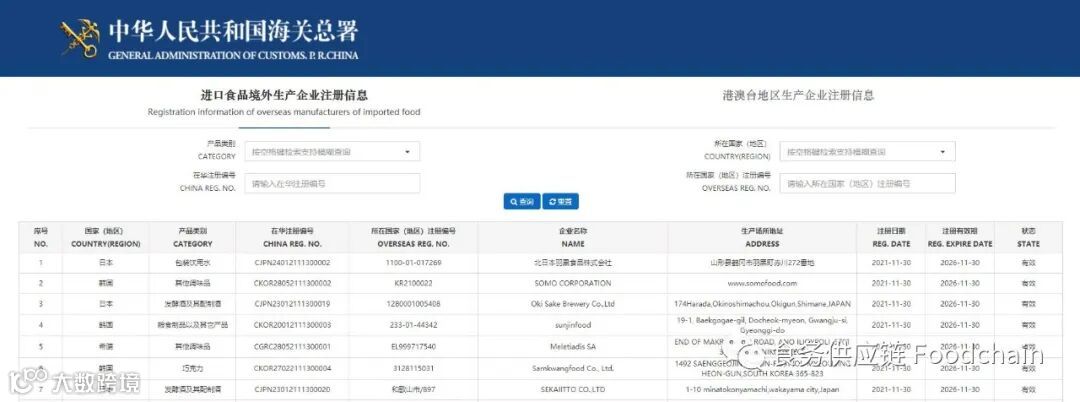
Task: Click the STATE column header
Action: [1028, 237]
